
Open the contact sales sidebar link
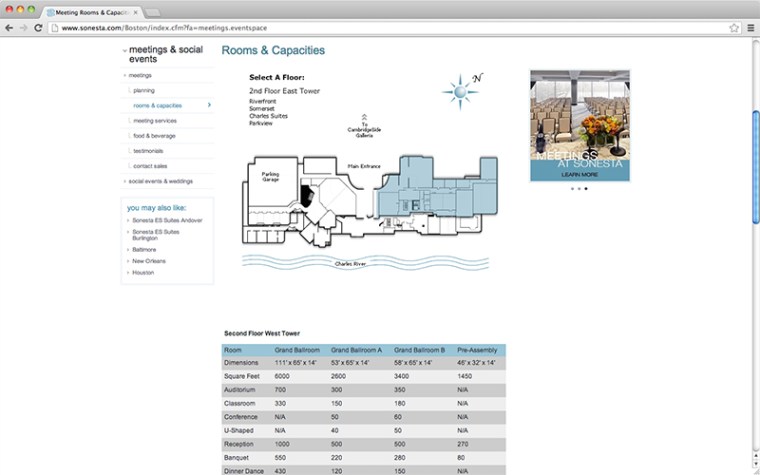(150, 166)
